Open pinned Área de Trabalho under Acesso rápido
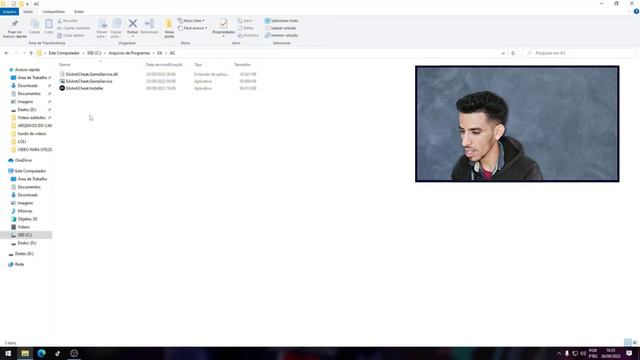This screenshot has width=640, height=360. coord(32,78)
